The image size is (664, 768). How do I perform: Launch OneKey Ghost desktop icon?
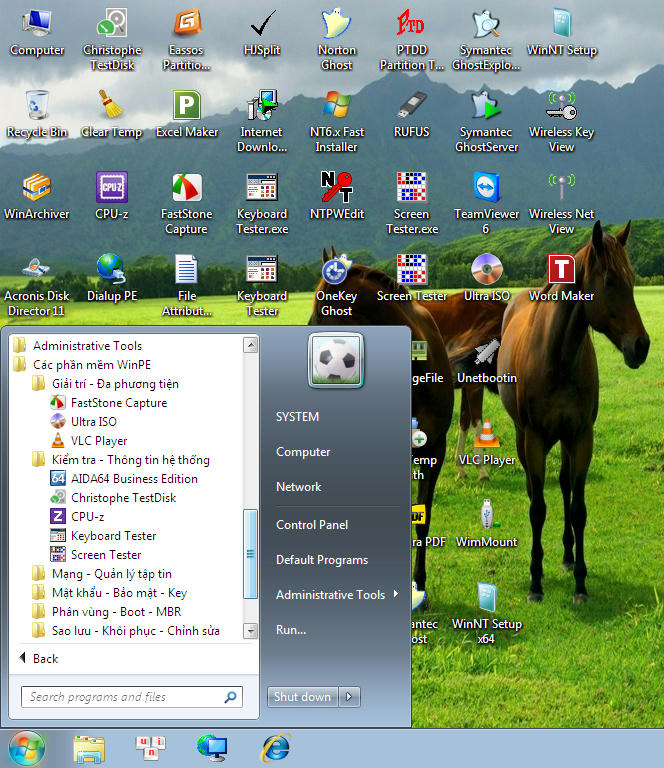336,285
